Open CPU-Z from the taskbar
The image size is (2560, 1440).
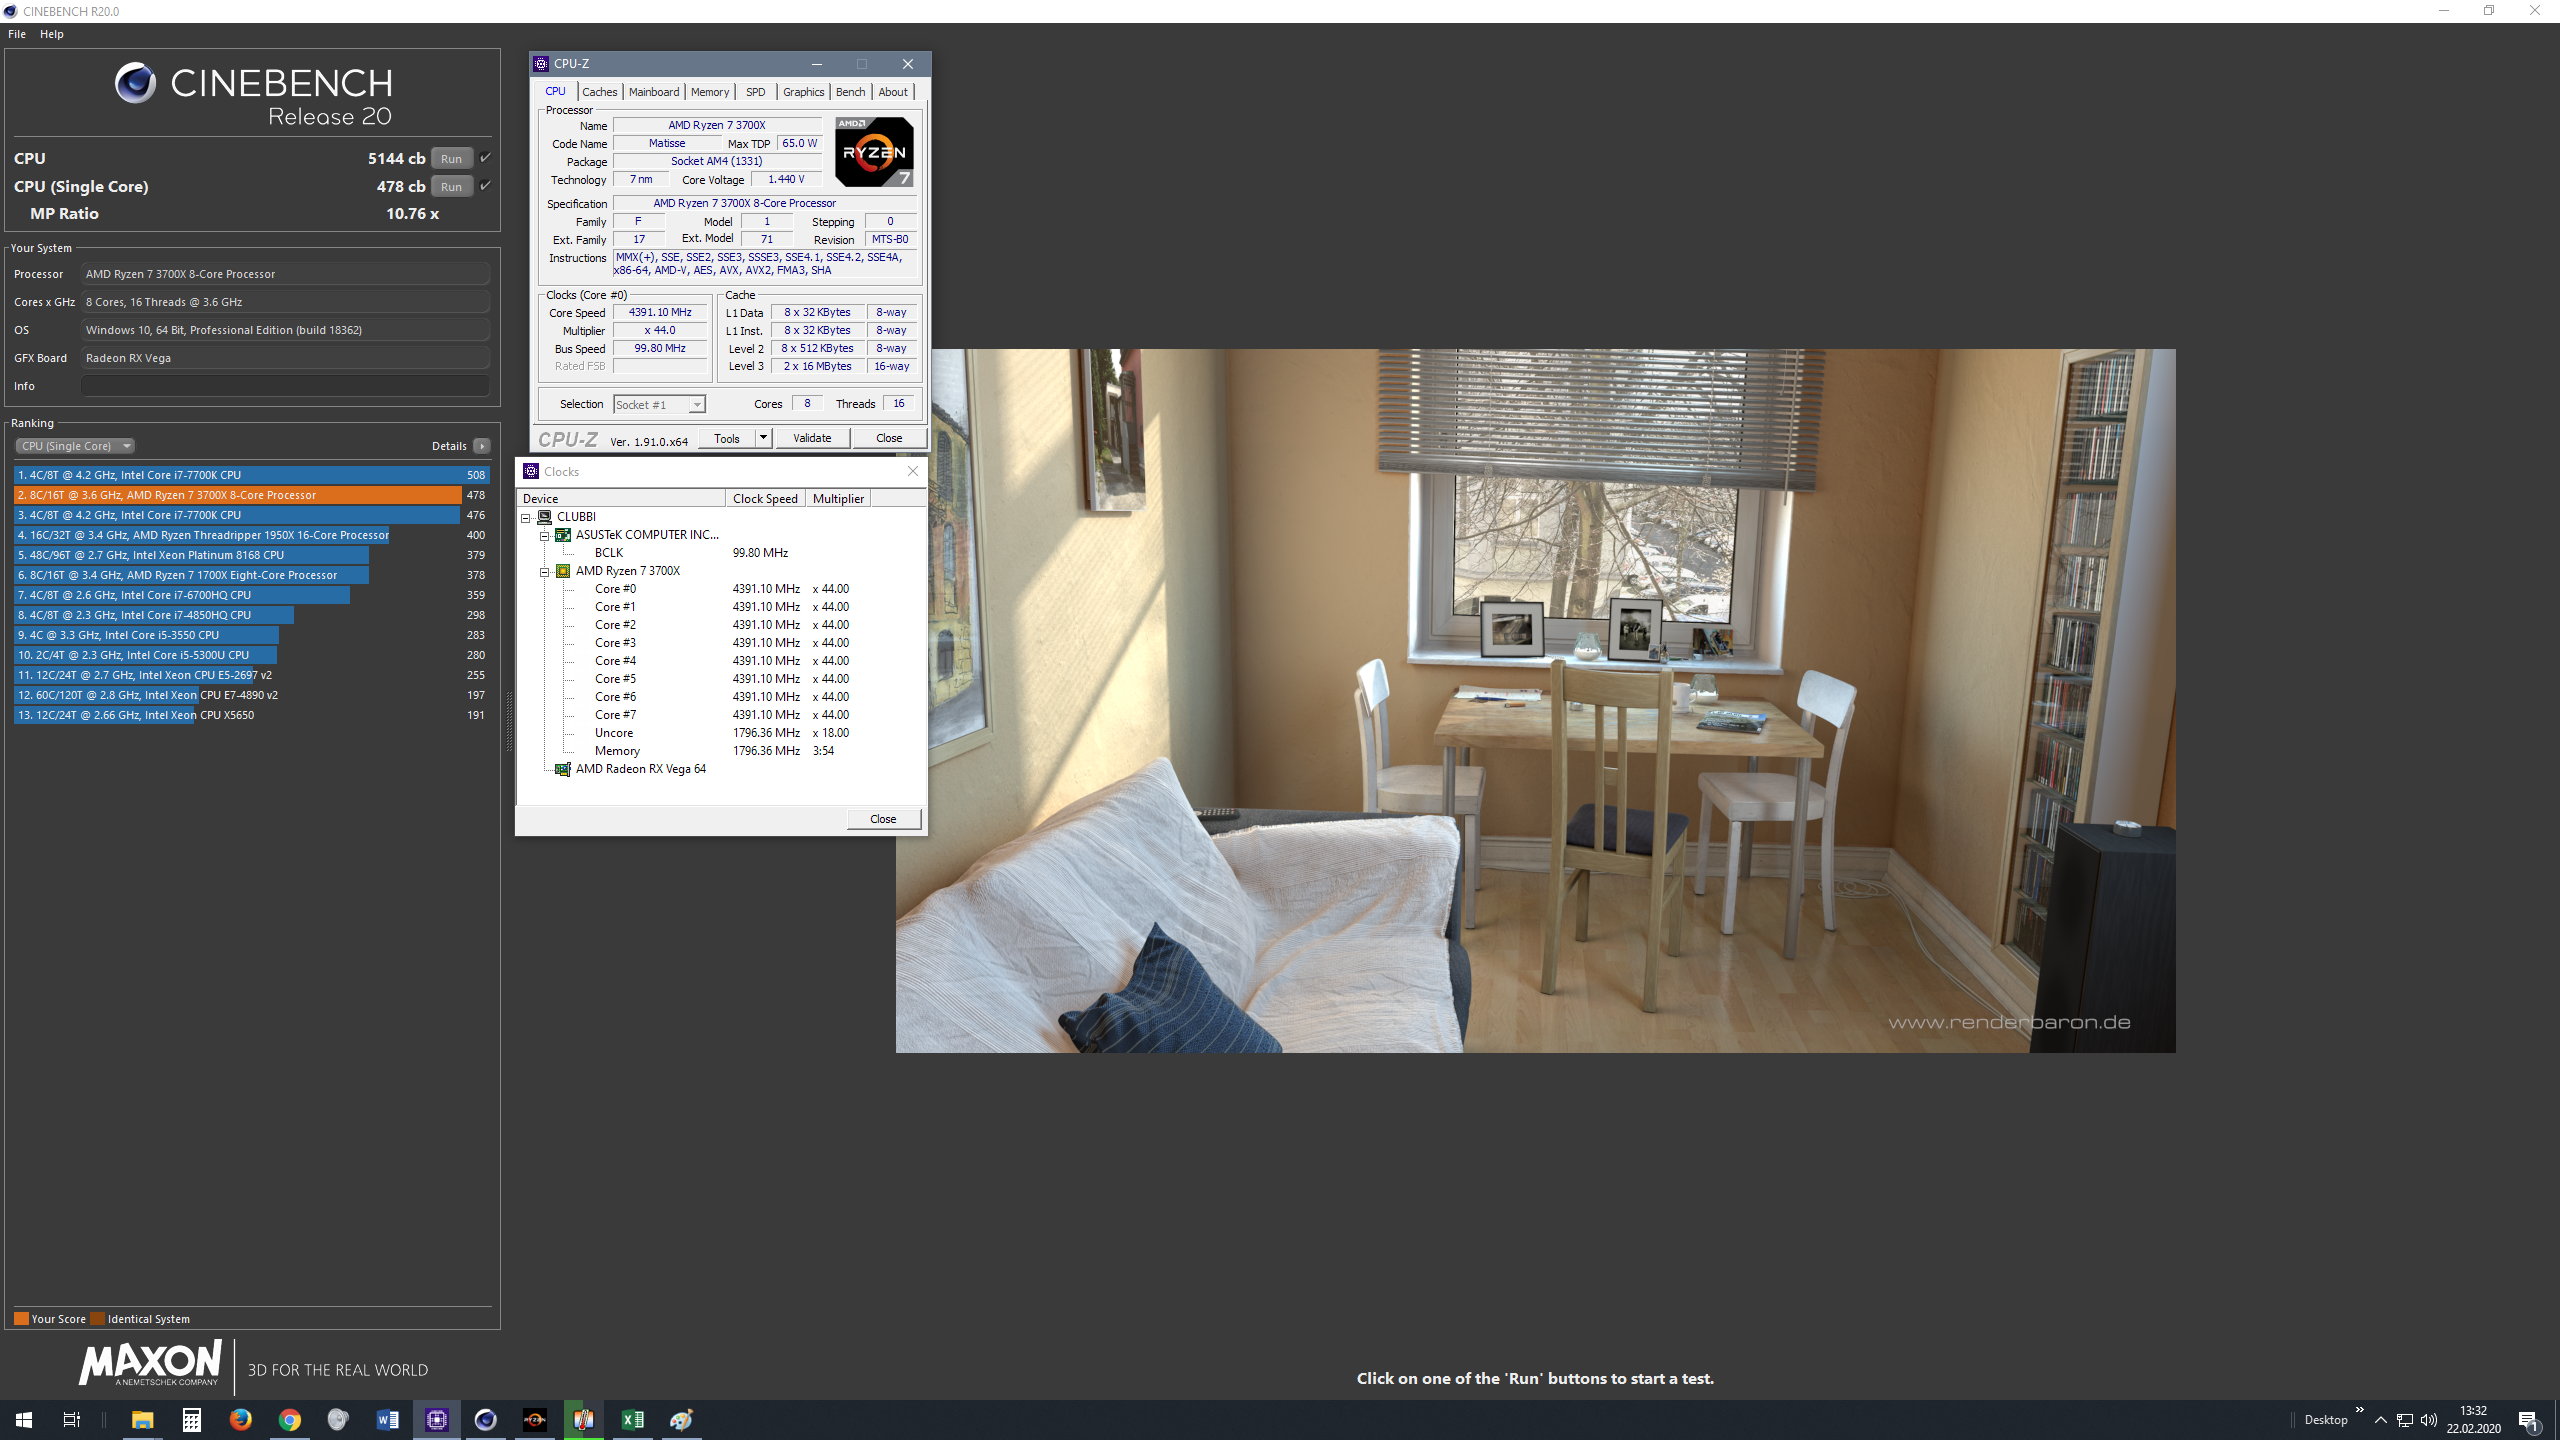pos(437,1419)
